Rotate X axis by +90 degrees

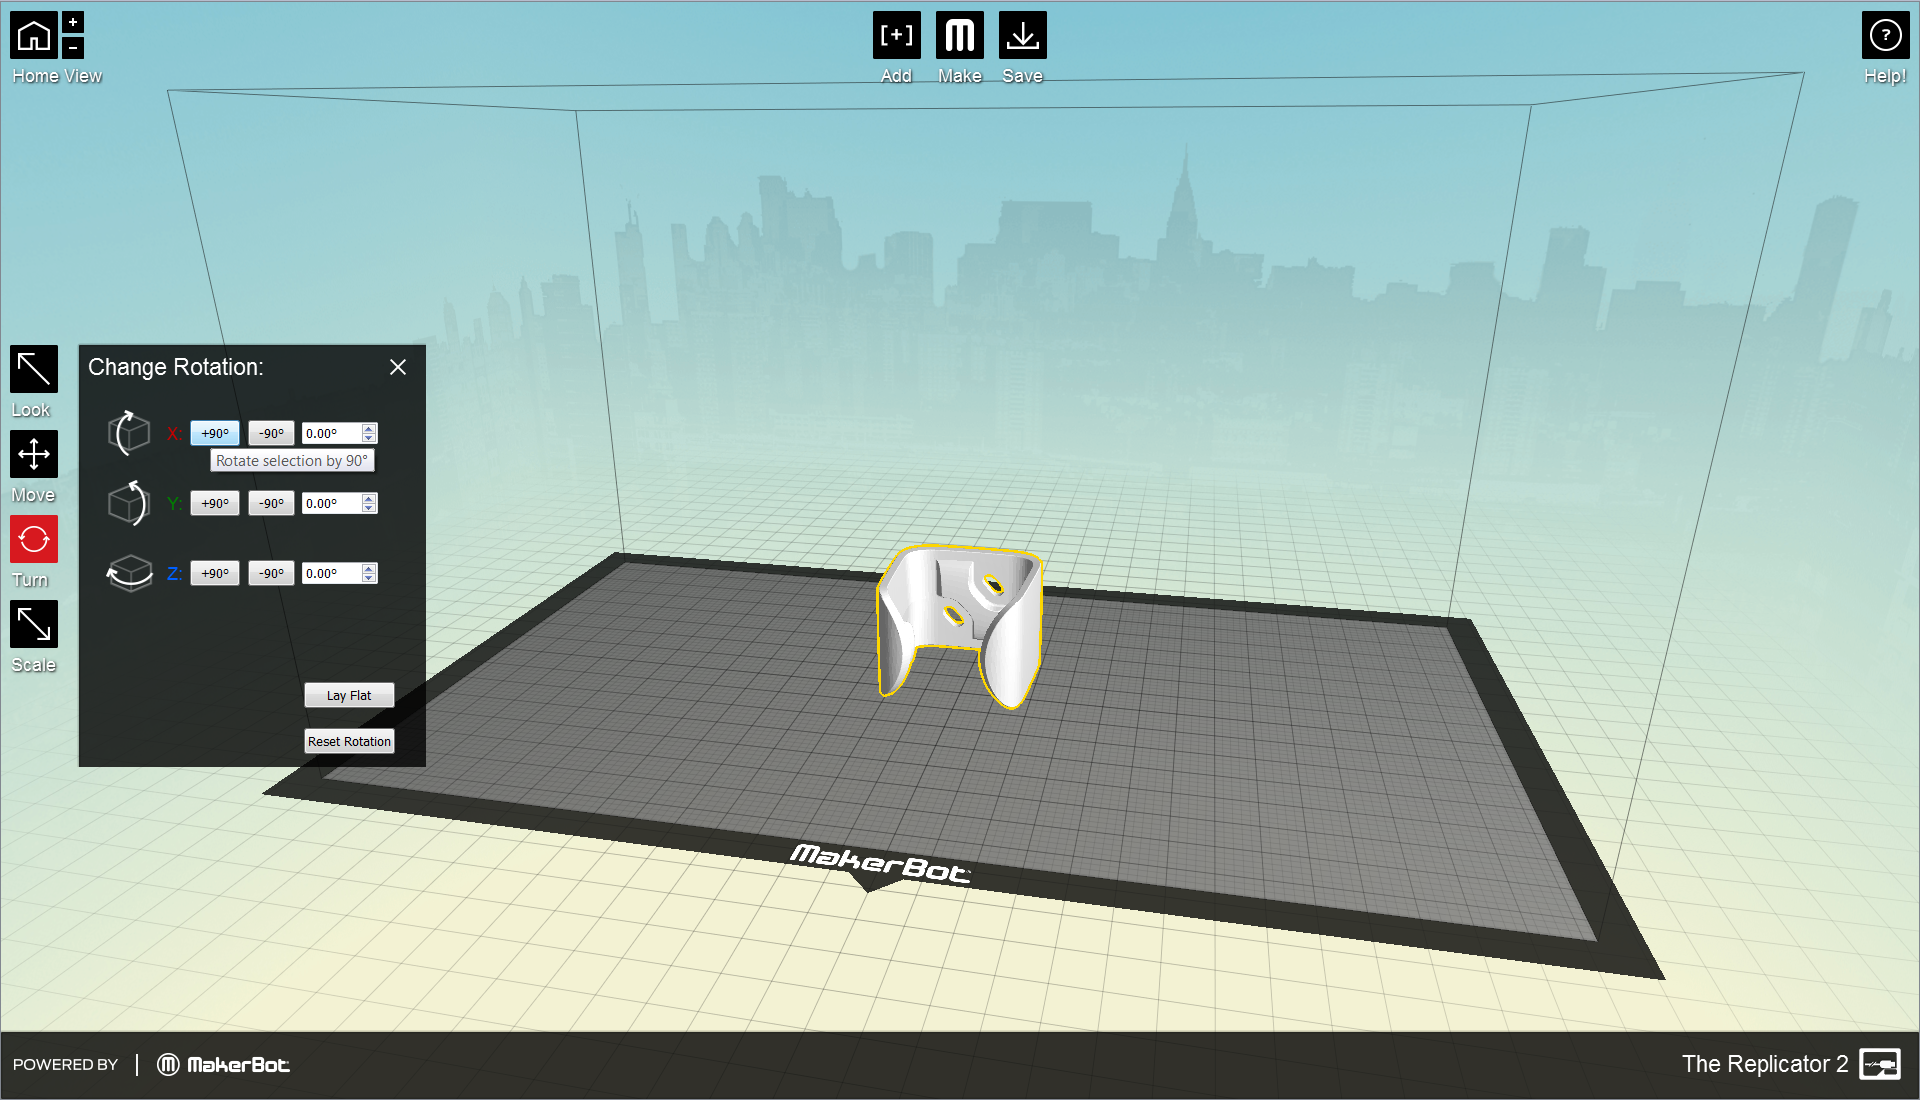(x=215, y=433)
